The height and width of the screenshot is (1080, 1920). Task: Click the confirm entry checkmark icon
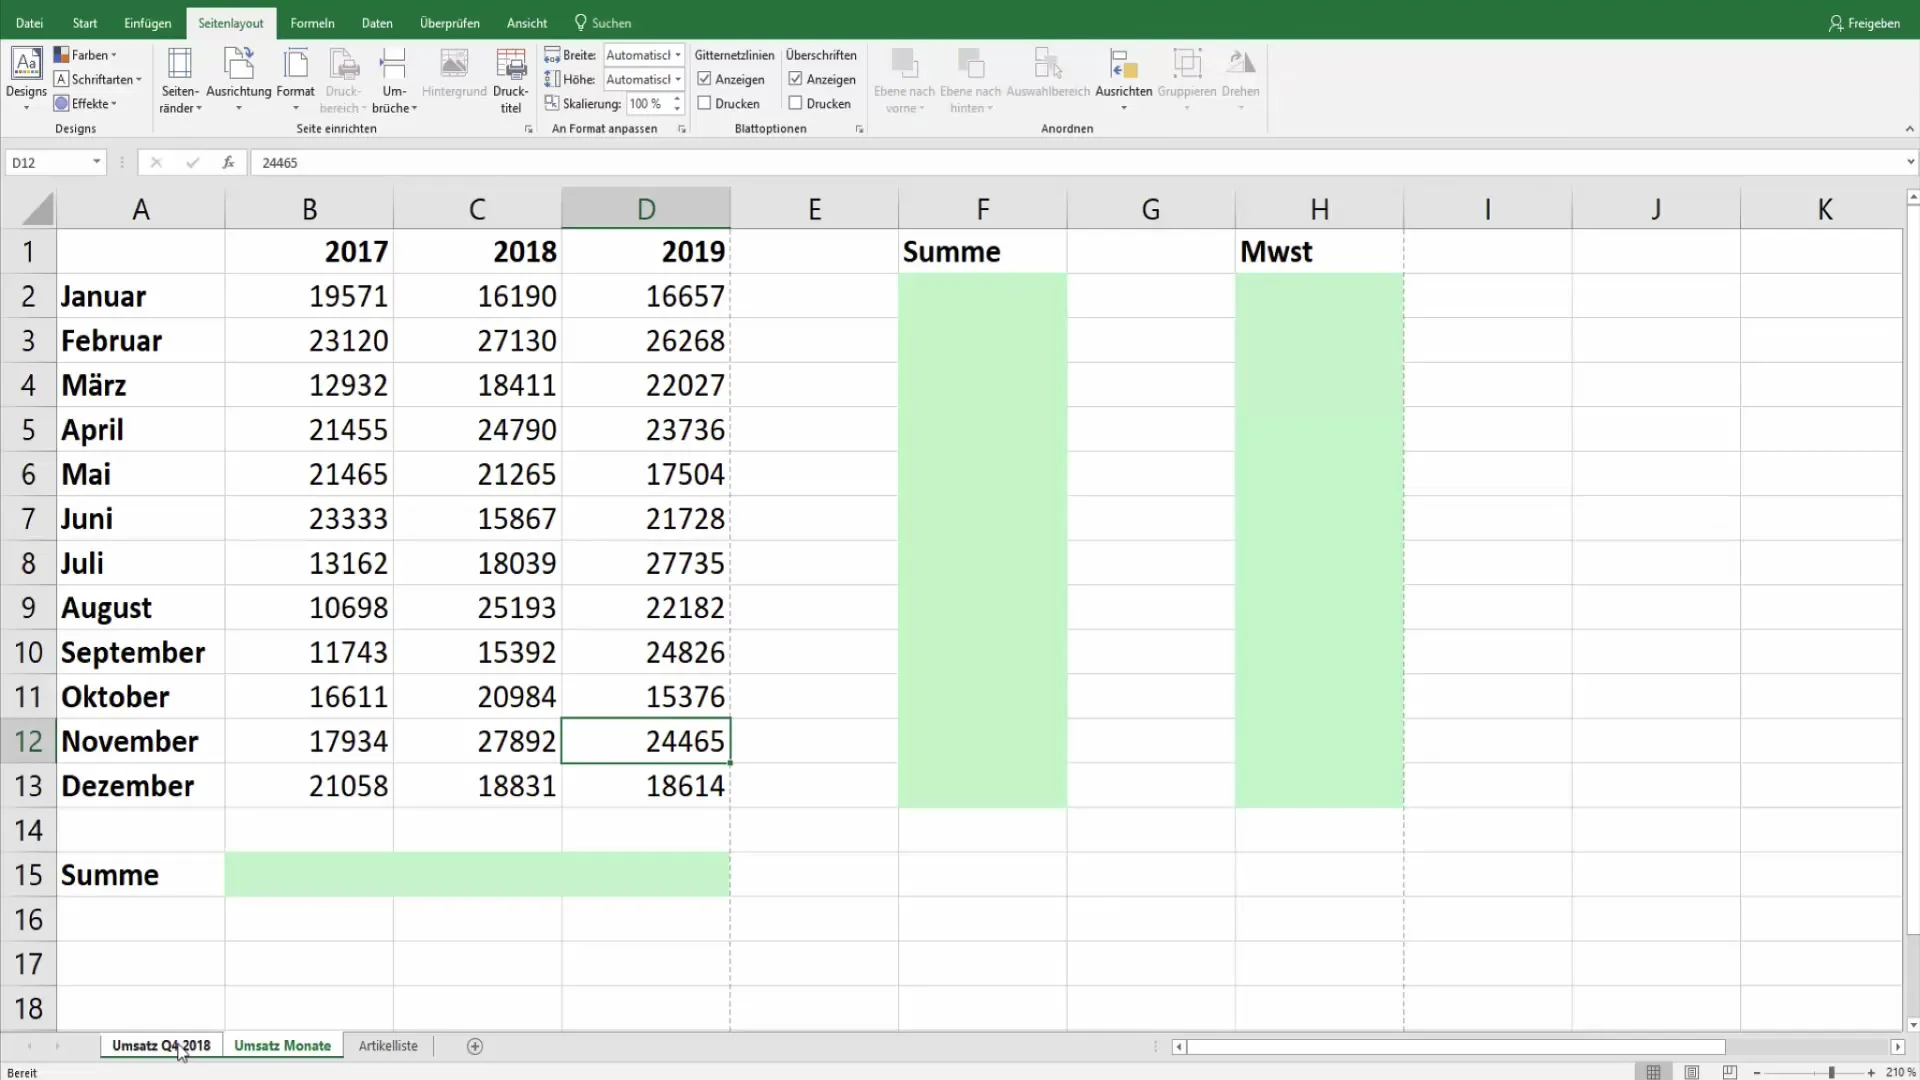click(x=192, y=162)
